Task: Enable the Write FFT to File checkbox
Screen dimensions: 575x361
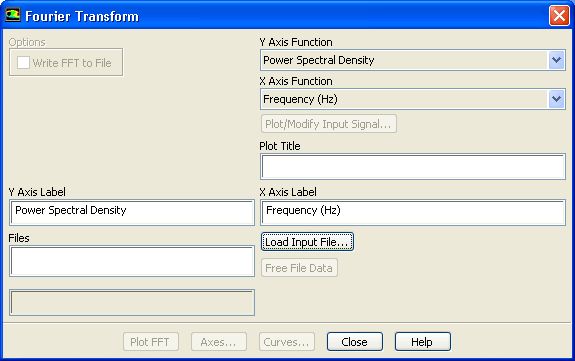Action: (x=23, y=63)
